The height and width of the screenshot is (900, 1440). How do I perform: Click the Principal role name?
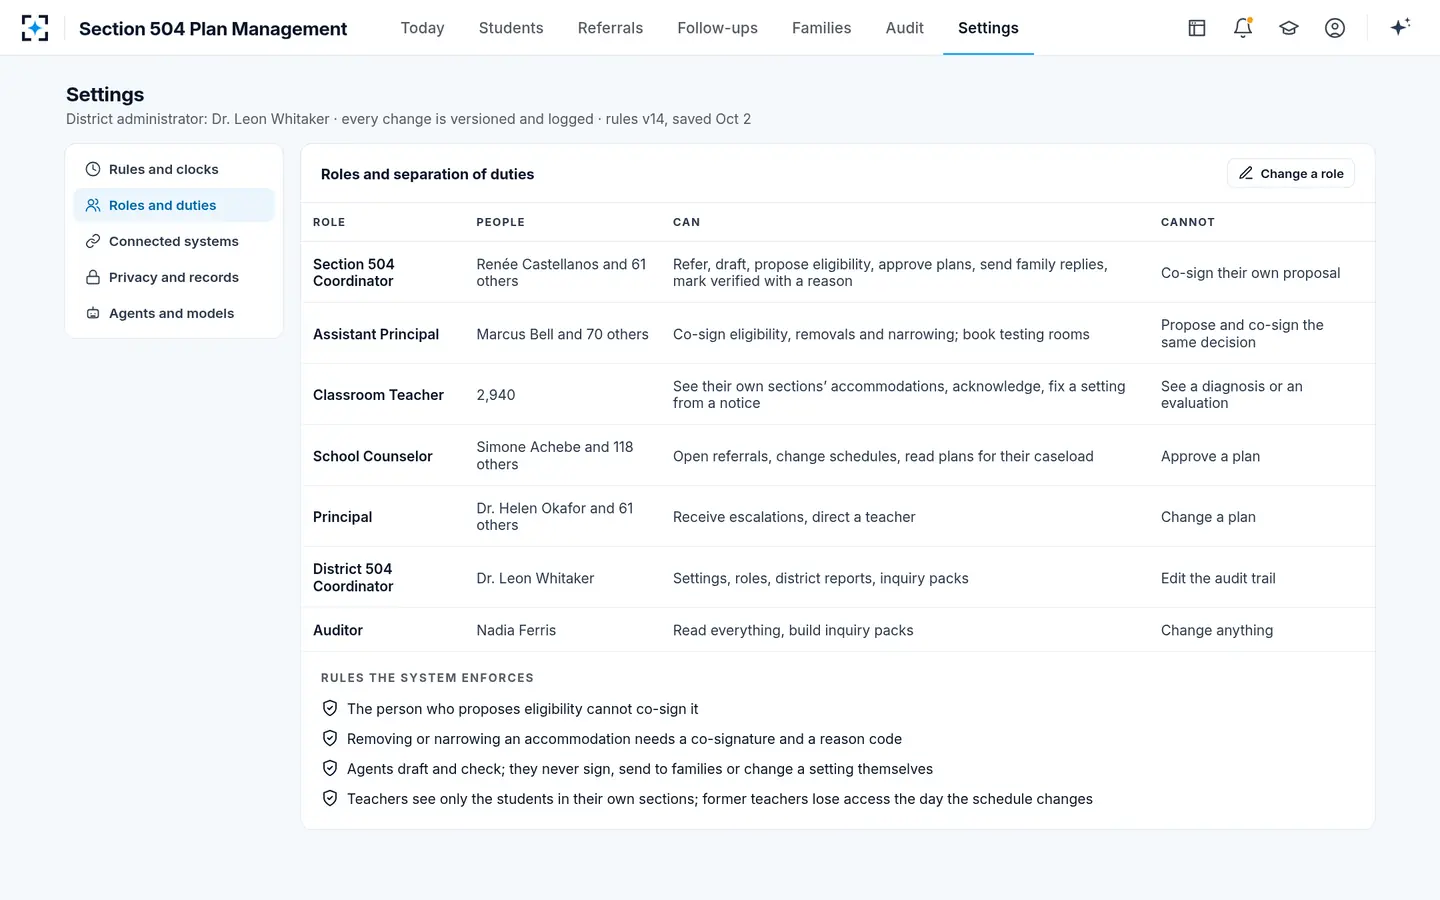coord(342,517)
